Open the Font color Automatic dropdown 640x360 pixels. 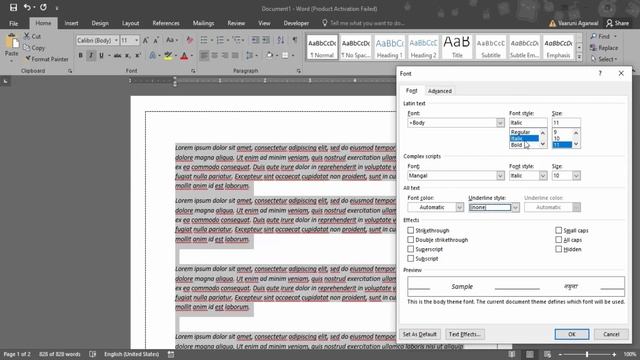pyautogui.click(x=460, y=207)
